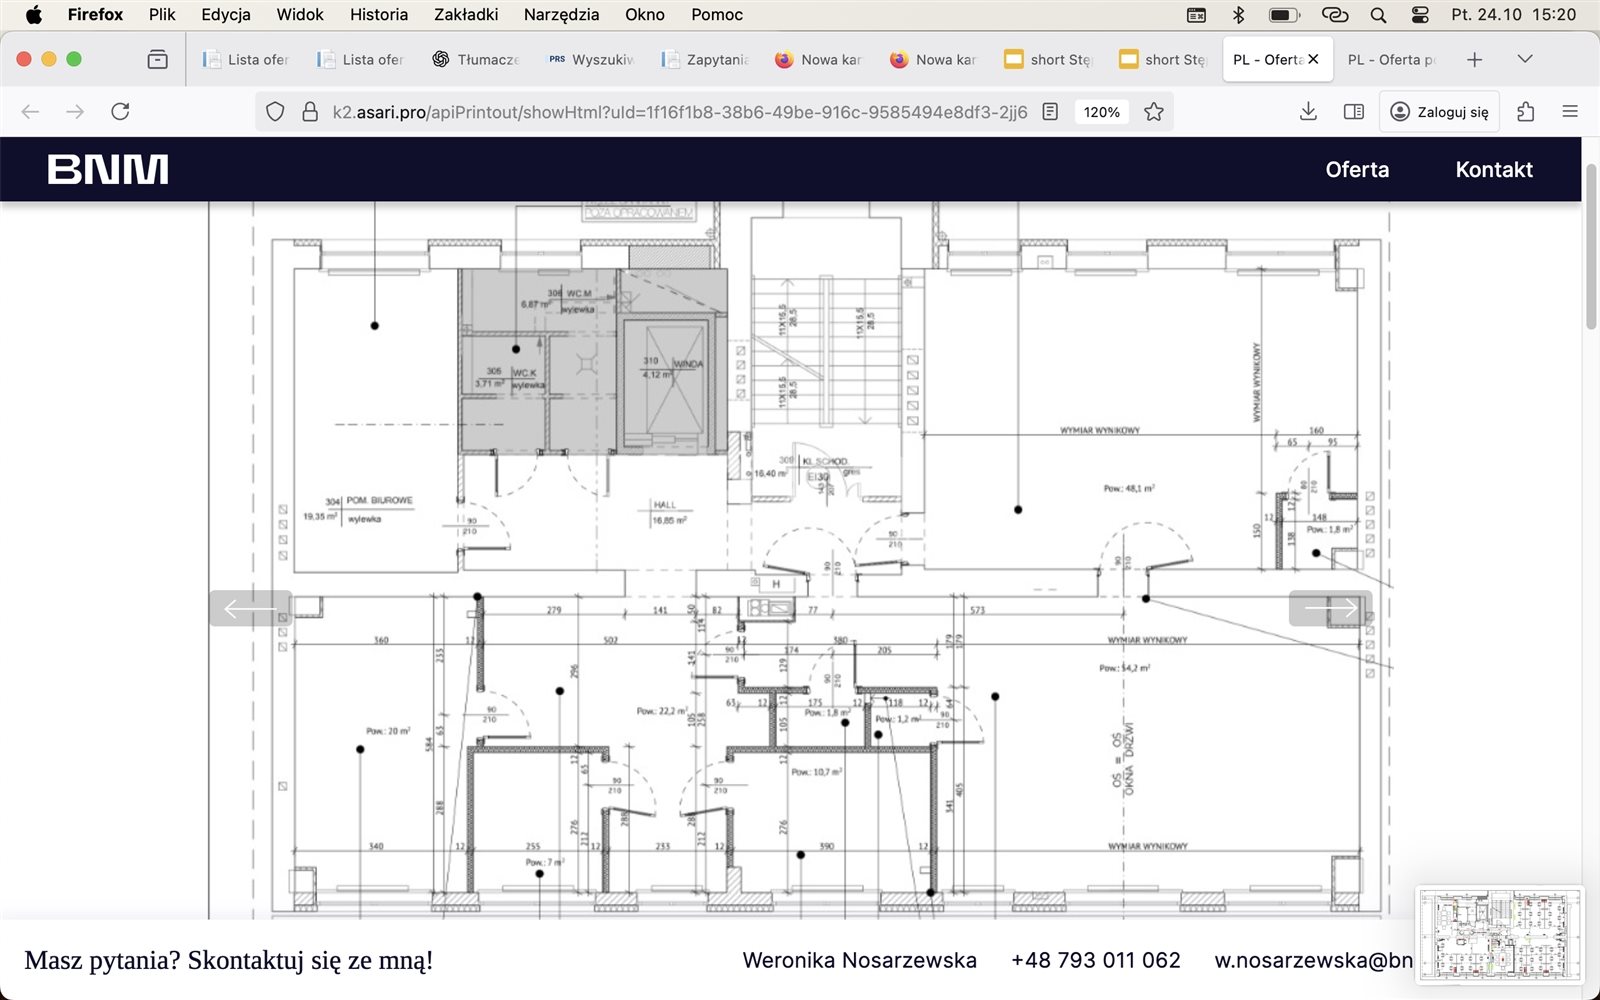This screenshot has width=1600, height=1000.
Task: Click the Firefox reload page icon
Action: point(120,112)
